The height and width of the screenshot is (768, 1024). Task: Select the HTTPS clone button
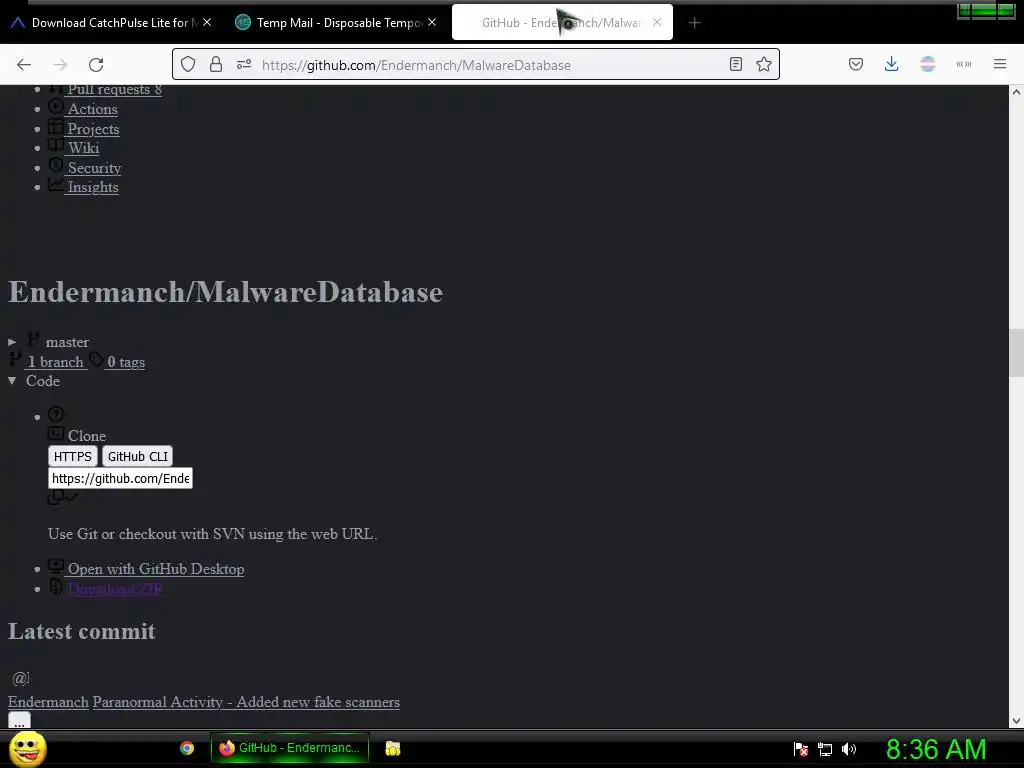[72, 456]
